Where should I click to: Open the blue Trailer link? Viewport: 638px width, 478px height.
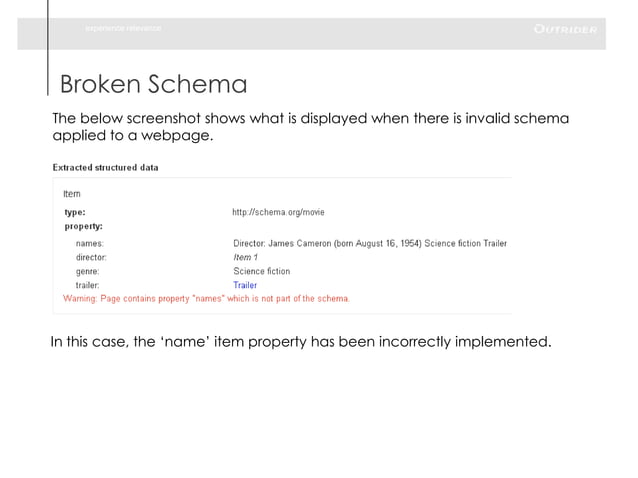click(245, 285)
